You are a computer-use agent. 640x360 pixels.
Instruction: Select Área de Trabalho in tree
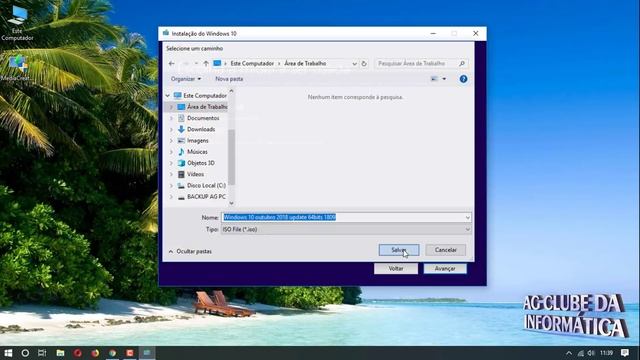pos(207,107)
